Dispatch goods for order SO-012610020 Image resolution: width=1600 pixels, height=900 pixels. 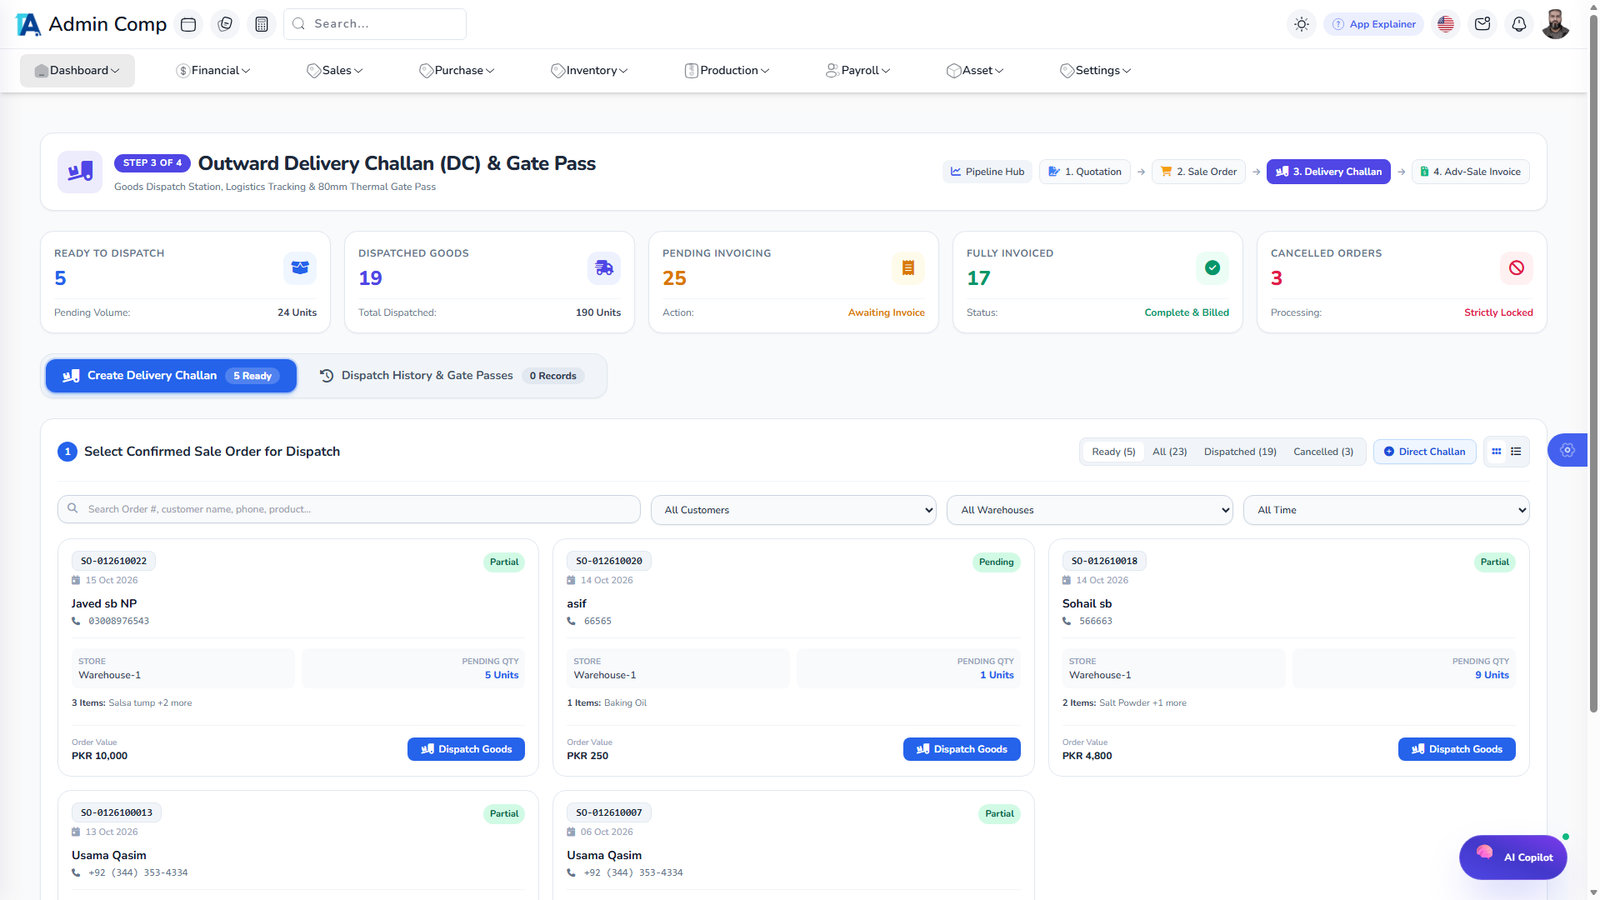coord(962,749)
